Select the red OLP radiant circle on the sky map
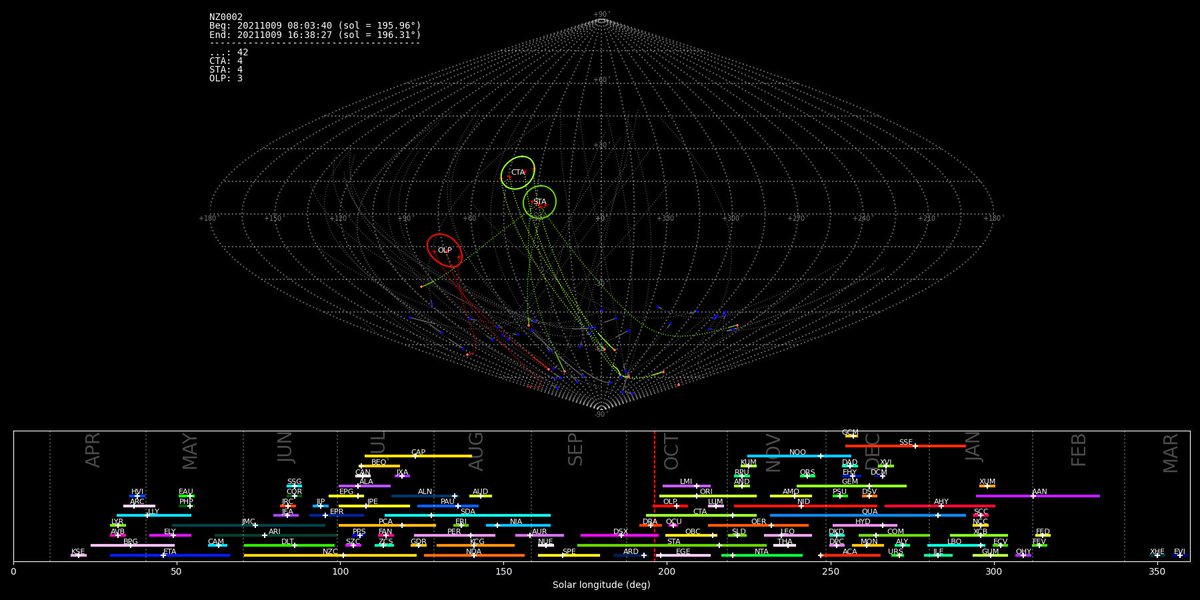1200x600 pixels. [445, 250]
